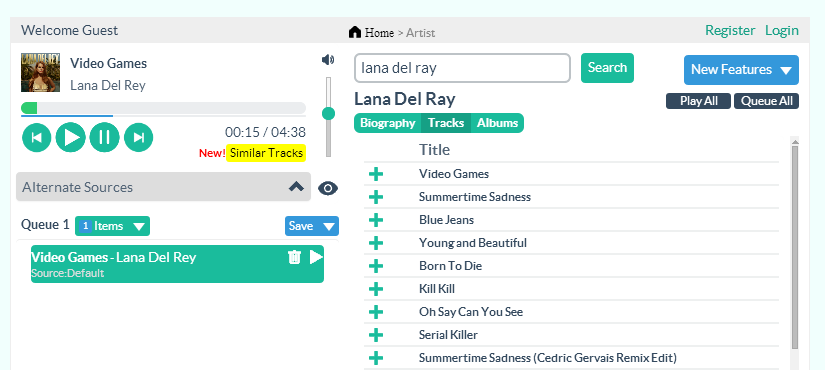
Task: Add Young and Beautiful with plus icon
Action: (376, 243)
